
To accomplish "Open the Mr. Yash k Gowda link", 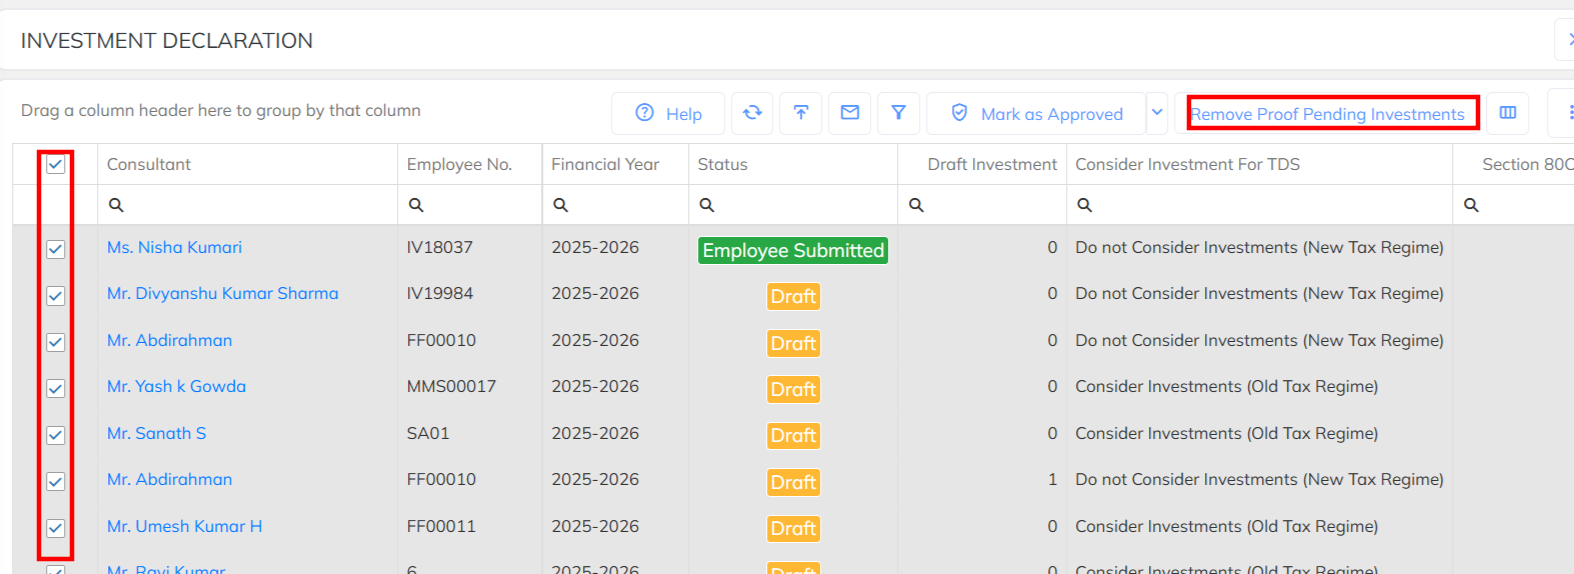I will pos(176,386).
